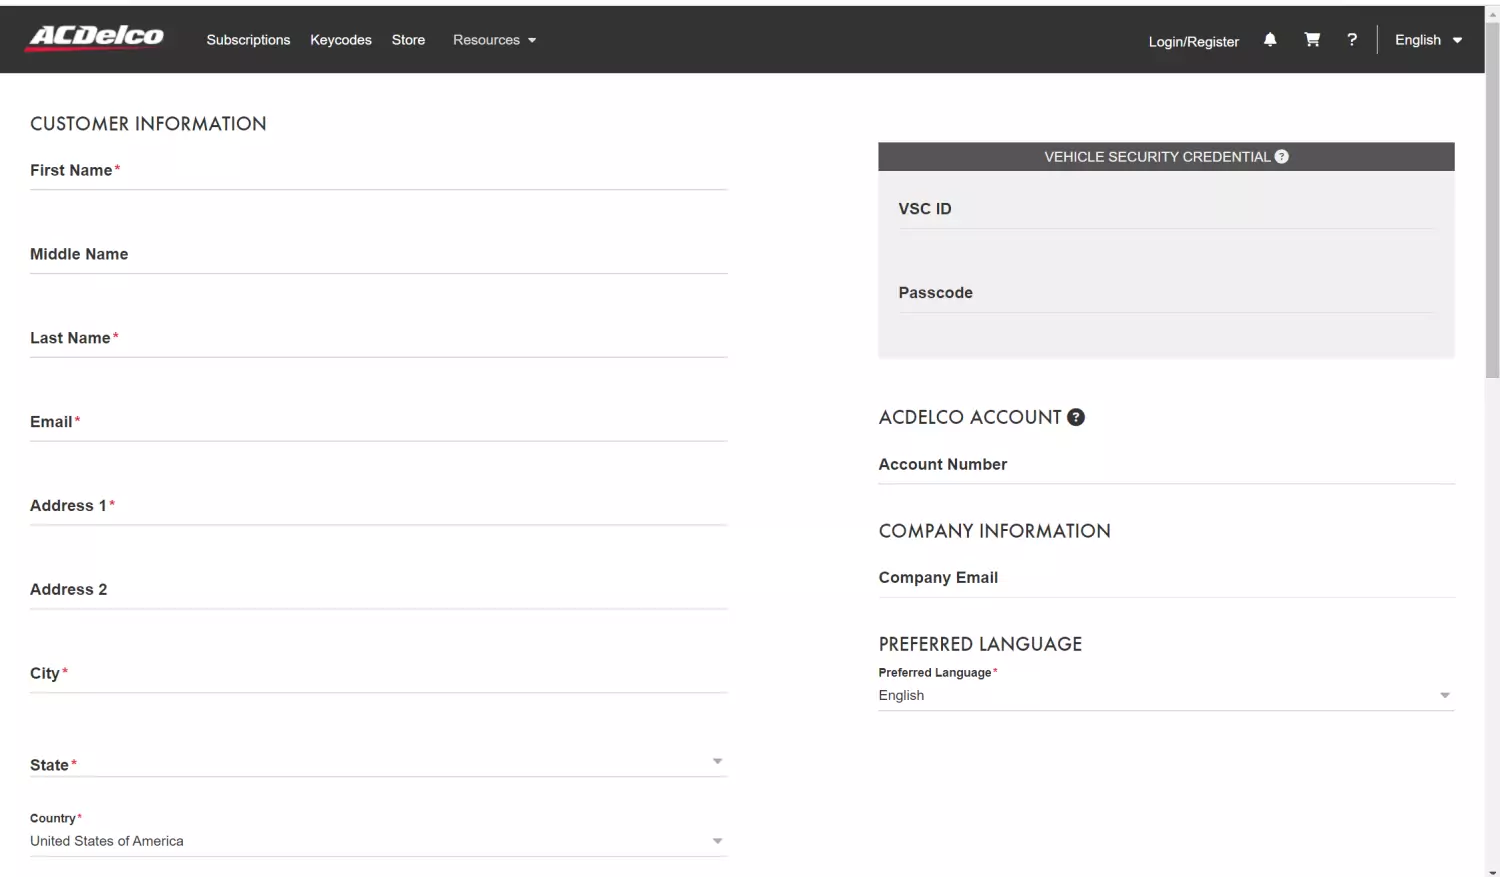Click the 'COMPANY INFORMATION' heading
The width and height of the screenshot is (1500, 877).
(994, 531)
